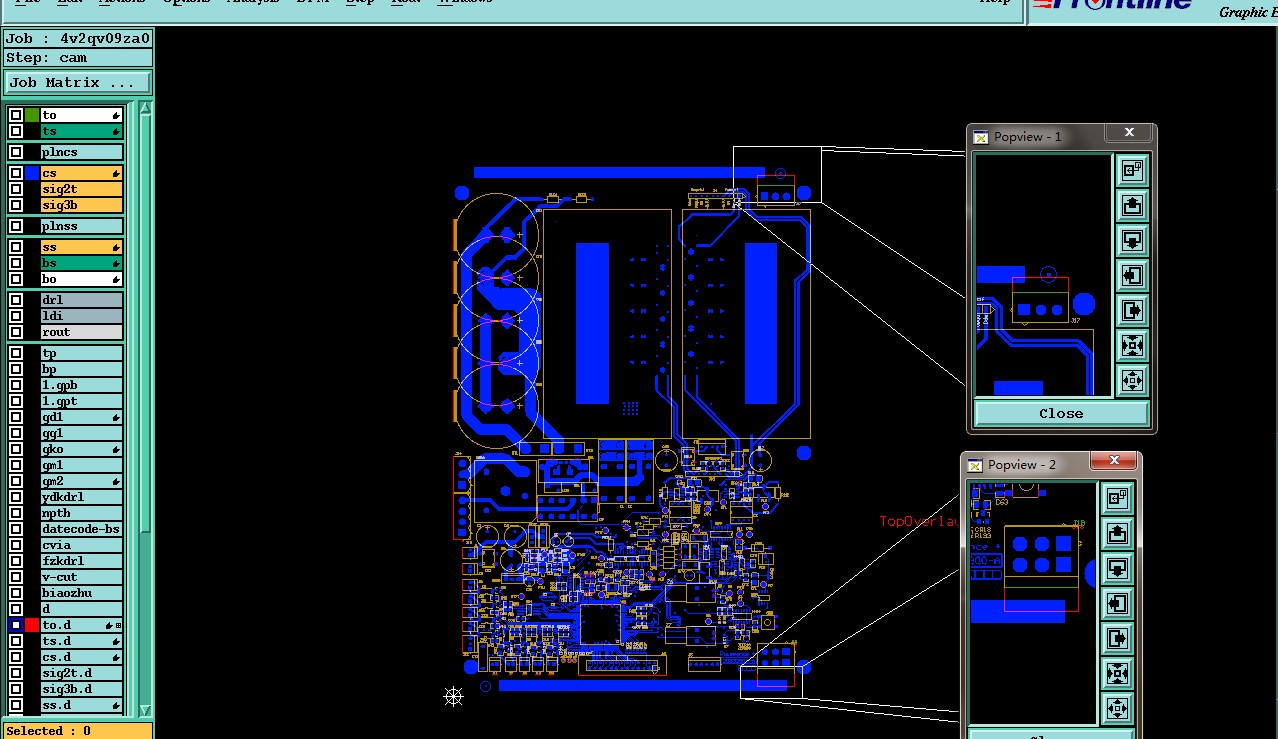Select the 'fzkdrl' layer name
The height and width of the screenshot is (739, 1278).
[81, 561]
